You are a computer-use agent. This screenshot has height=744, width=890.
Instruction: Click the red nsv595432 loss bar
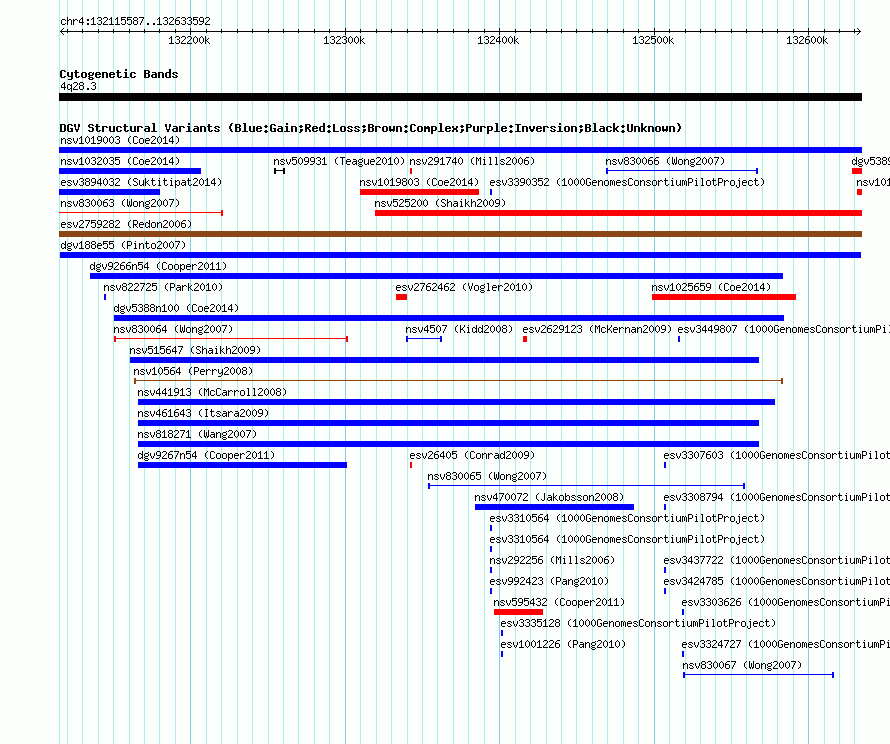pos(518,612)
